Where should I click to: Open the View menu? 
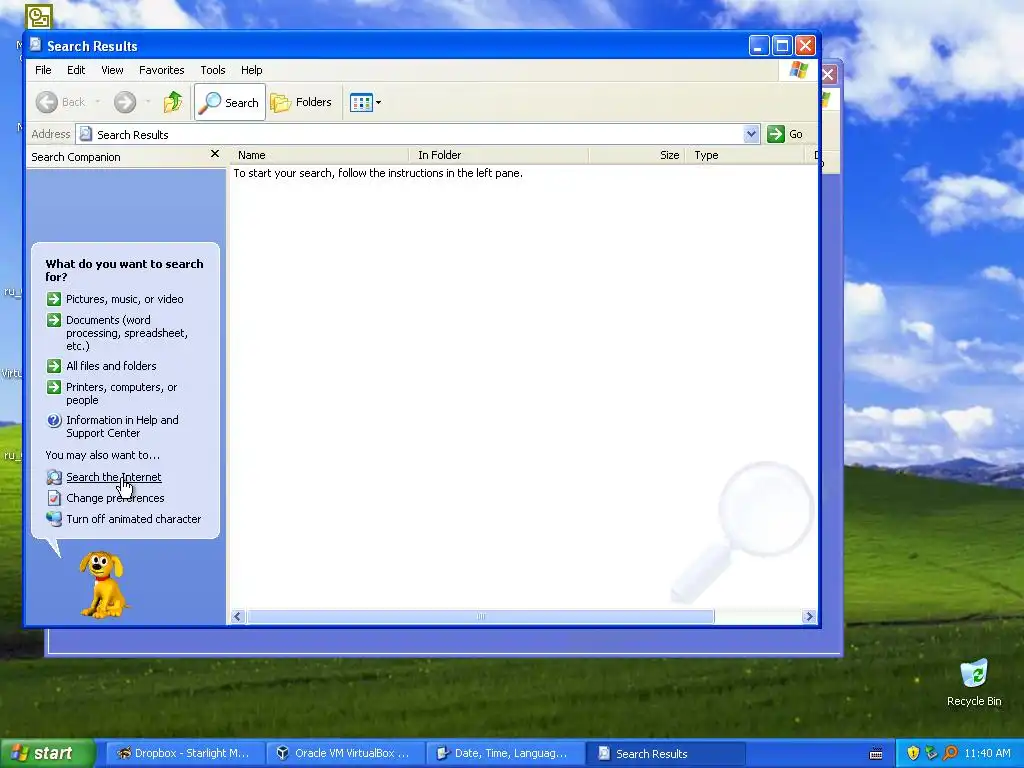(x=112, y=70)
